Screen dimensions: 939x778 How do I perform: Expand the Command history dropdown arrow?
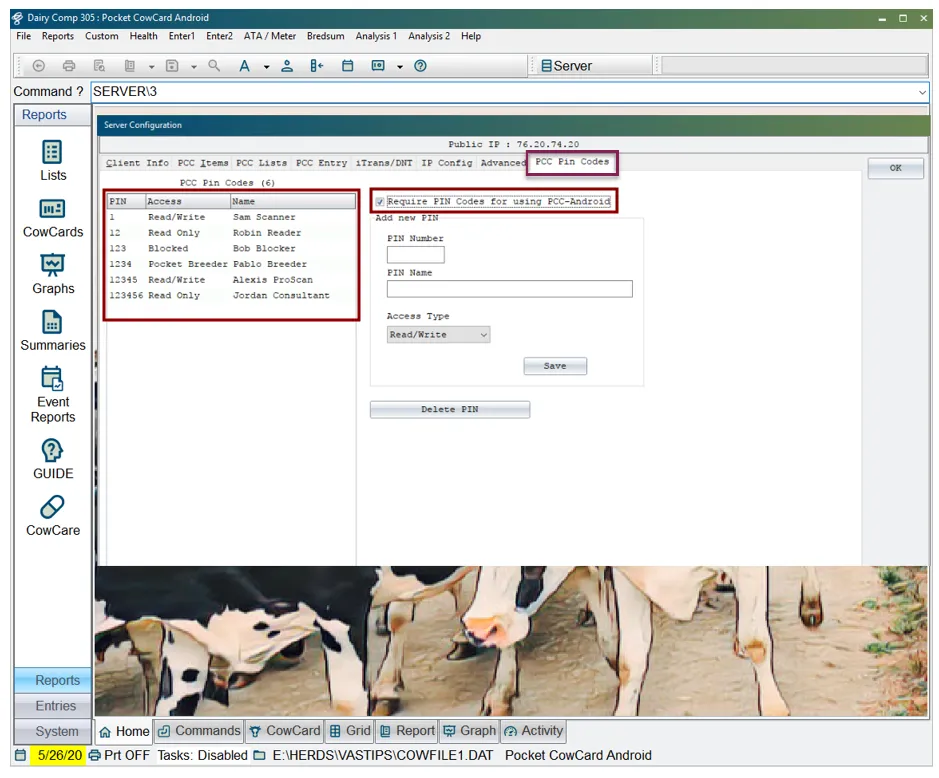[922, 92]
